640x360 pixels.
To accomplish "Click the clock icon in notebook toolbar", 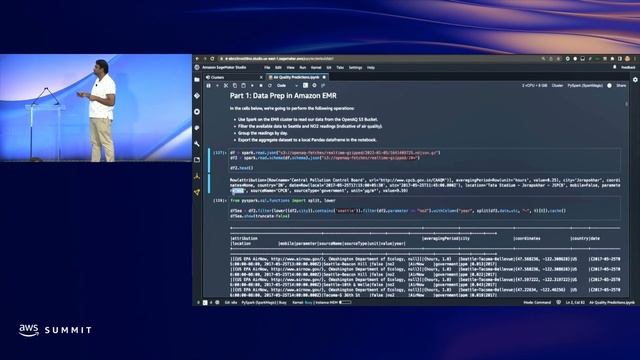I will pyautogui.click(x=314, y=85).
